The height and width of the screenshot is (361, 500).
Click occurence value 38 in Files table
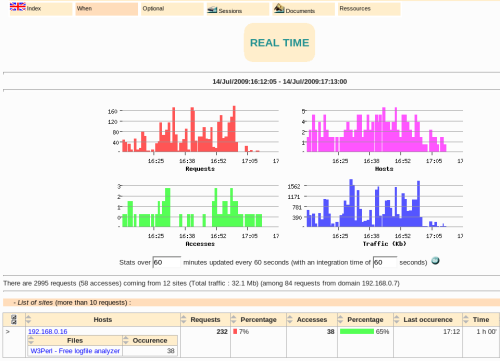171,351
